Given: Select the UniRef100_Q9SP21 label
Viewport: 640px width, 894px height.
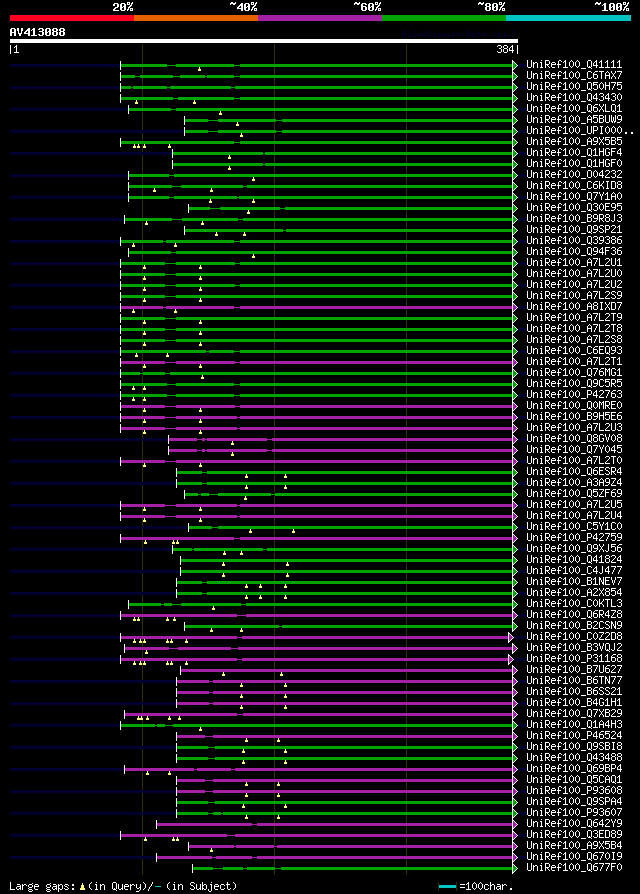Looking at the screenshot, I should [x=574, y=230].
